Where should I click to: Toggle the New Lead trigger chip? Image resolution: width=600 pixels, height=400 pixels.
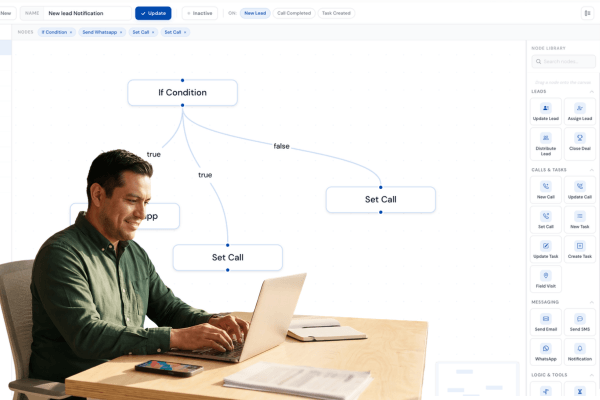(x=255, y=13)
